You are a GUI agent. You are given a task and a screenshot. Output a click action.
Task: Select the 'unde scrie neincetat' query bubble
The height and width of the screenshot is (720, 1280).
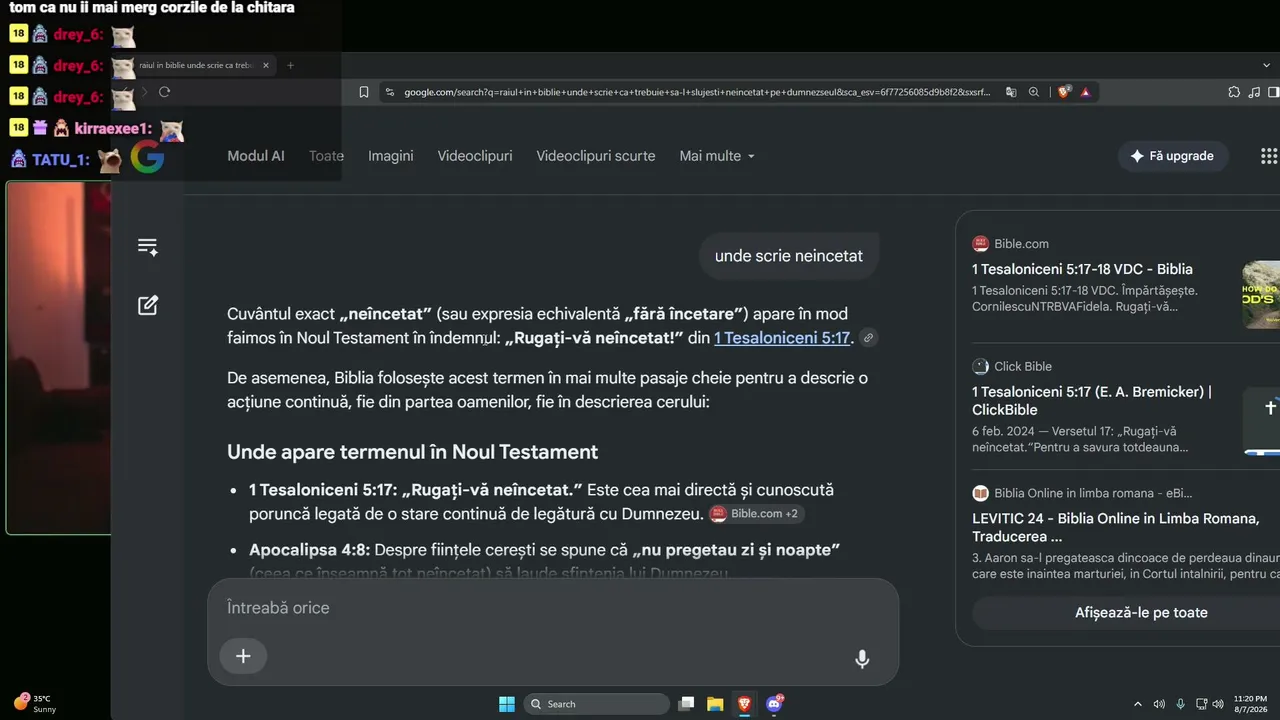(789, 256)
